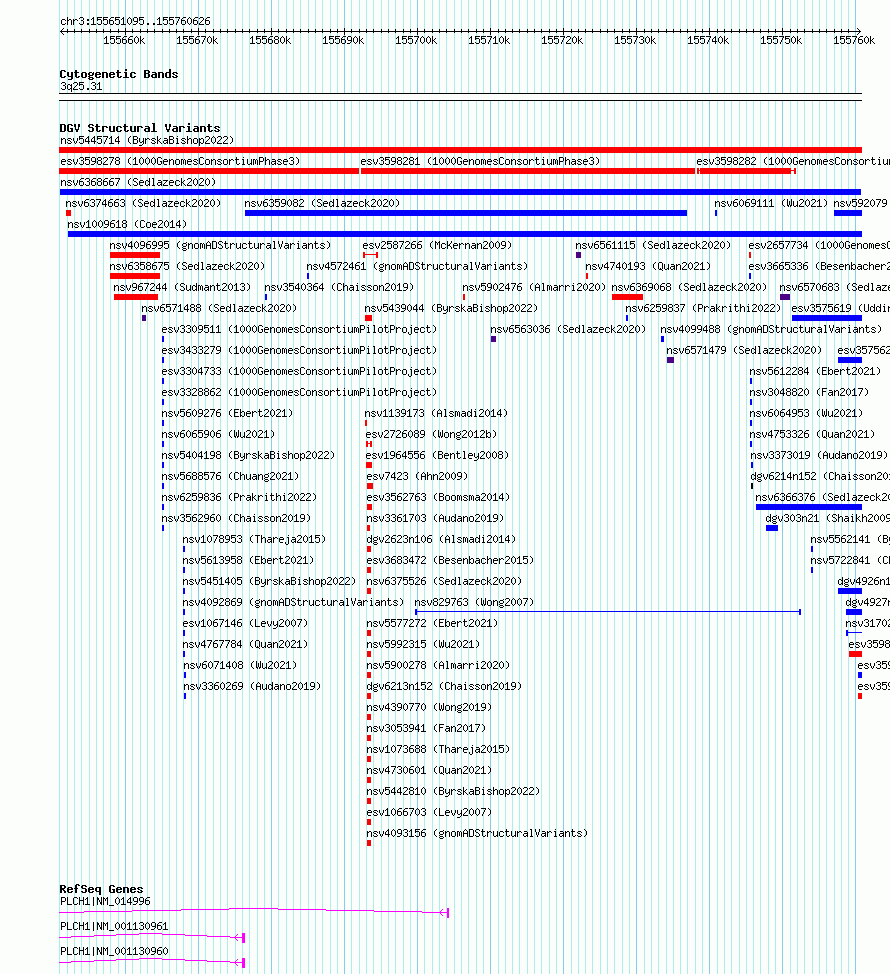Select the nsv1139173 (Alsmadi2014) label
This screenshot has width=890, height=974.
[x=436, y=414]
